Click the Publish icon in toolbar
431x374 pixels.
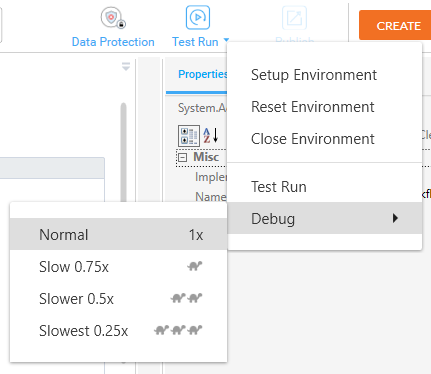[294, 18]
